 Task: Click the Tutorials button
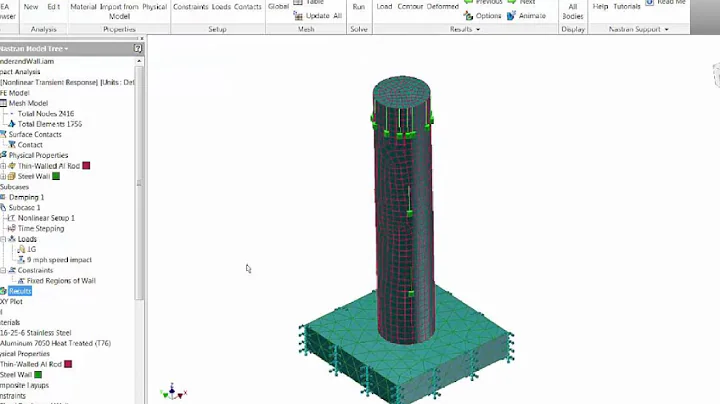pyautogui.click(x=627, y=6)
